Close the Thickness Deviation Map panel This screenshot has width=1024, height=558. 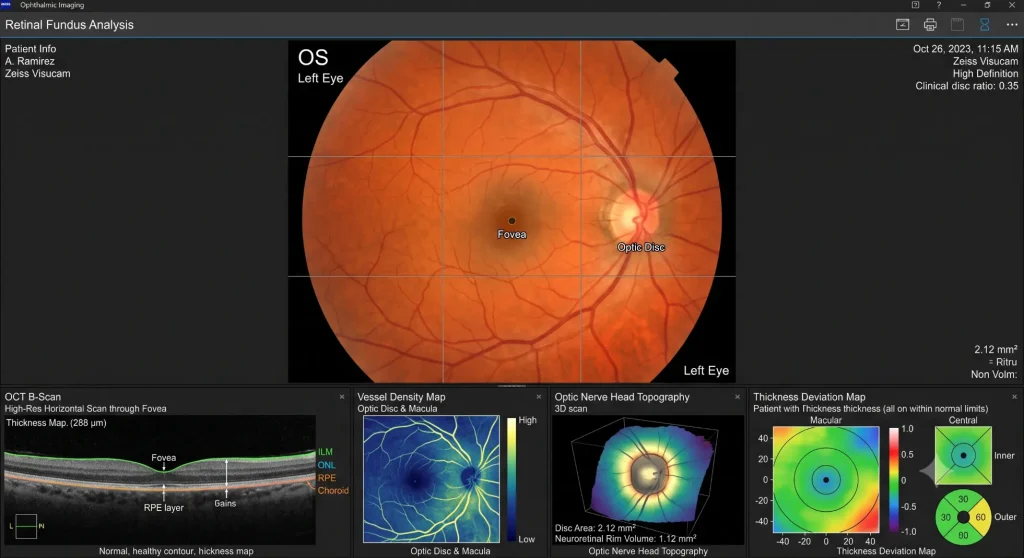(x=1014, y=397)
